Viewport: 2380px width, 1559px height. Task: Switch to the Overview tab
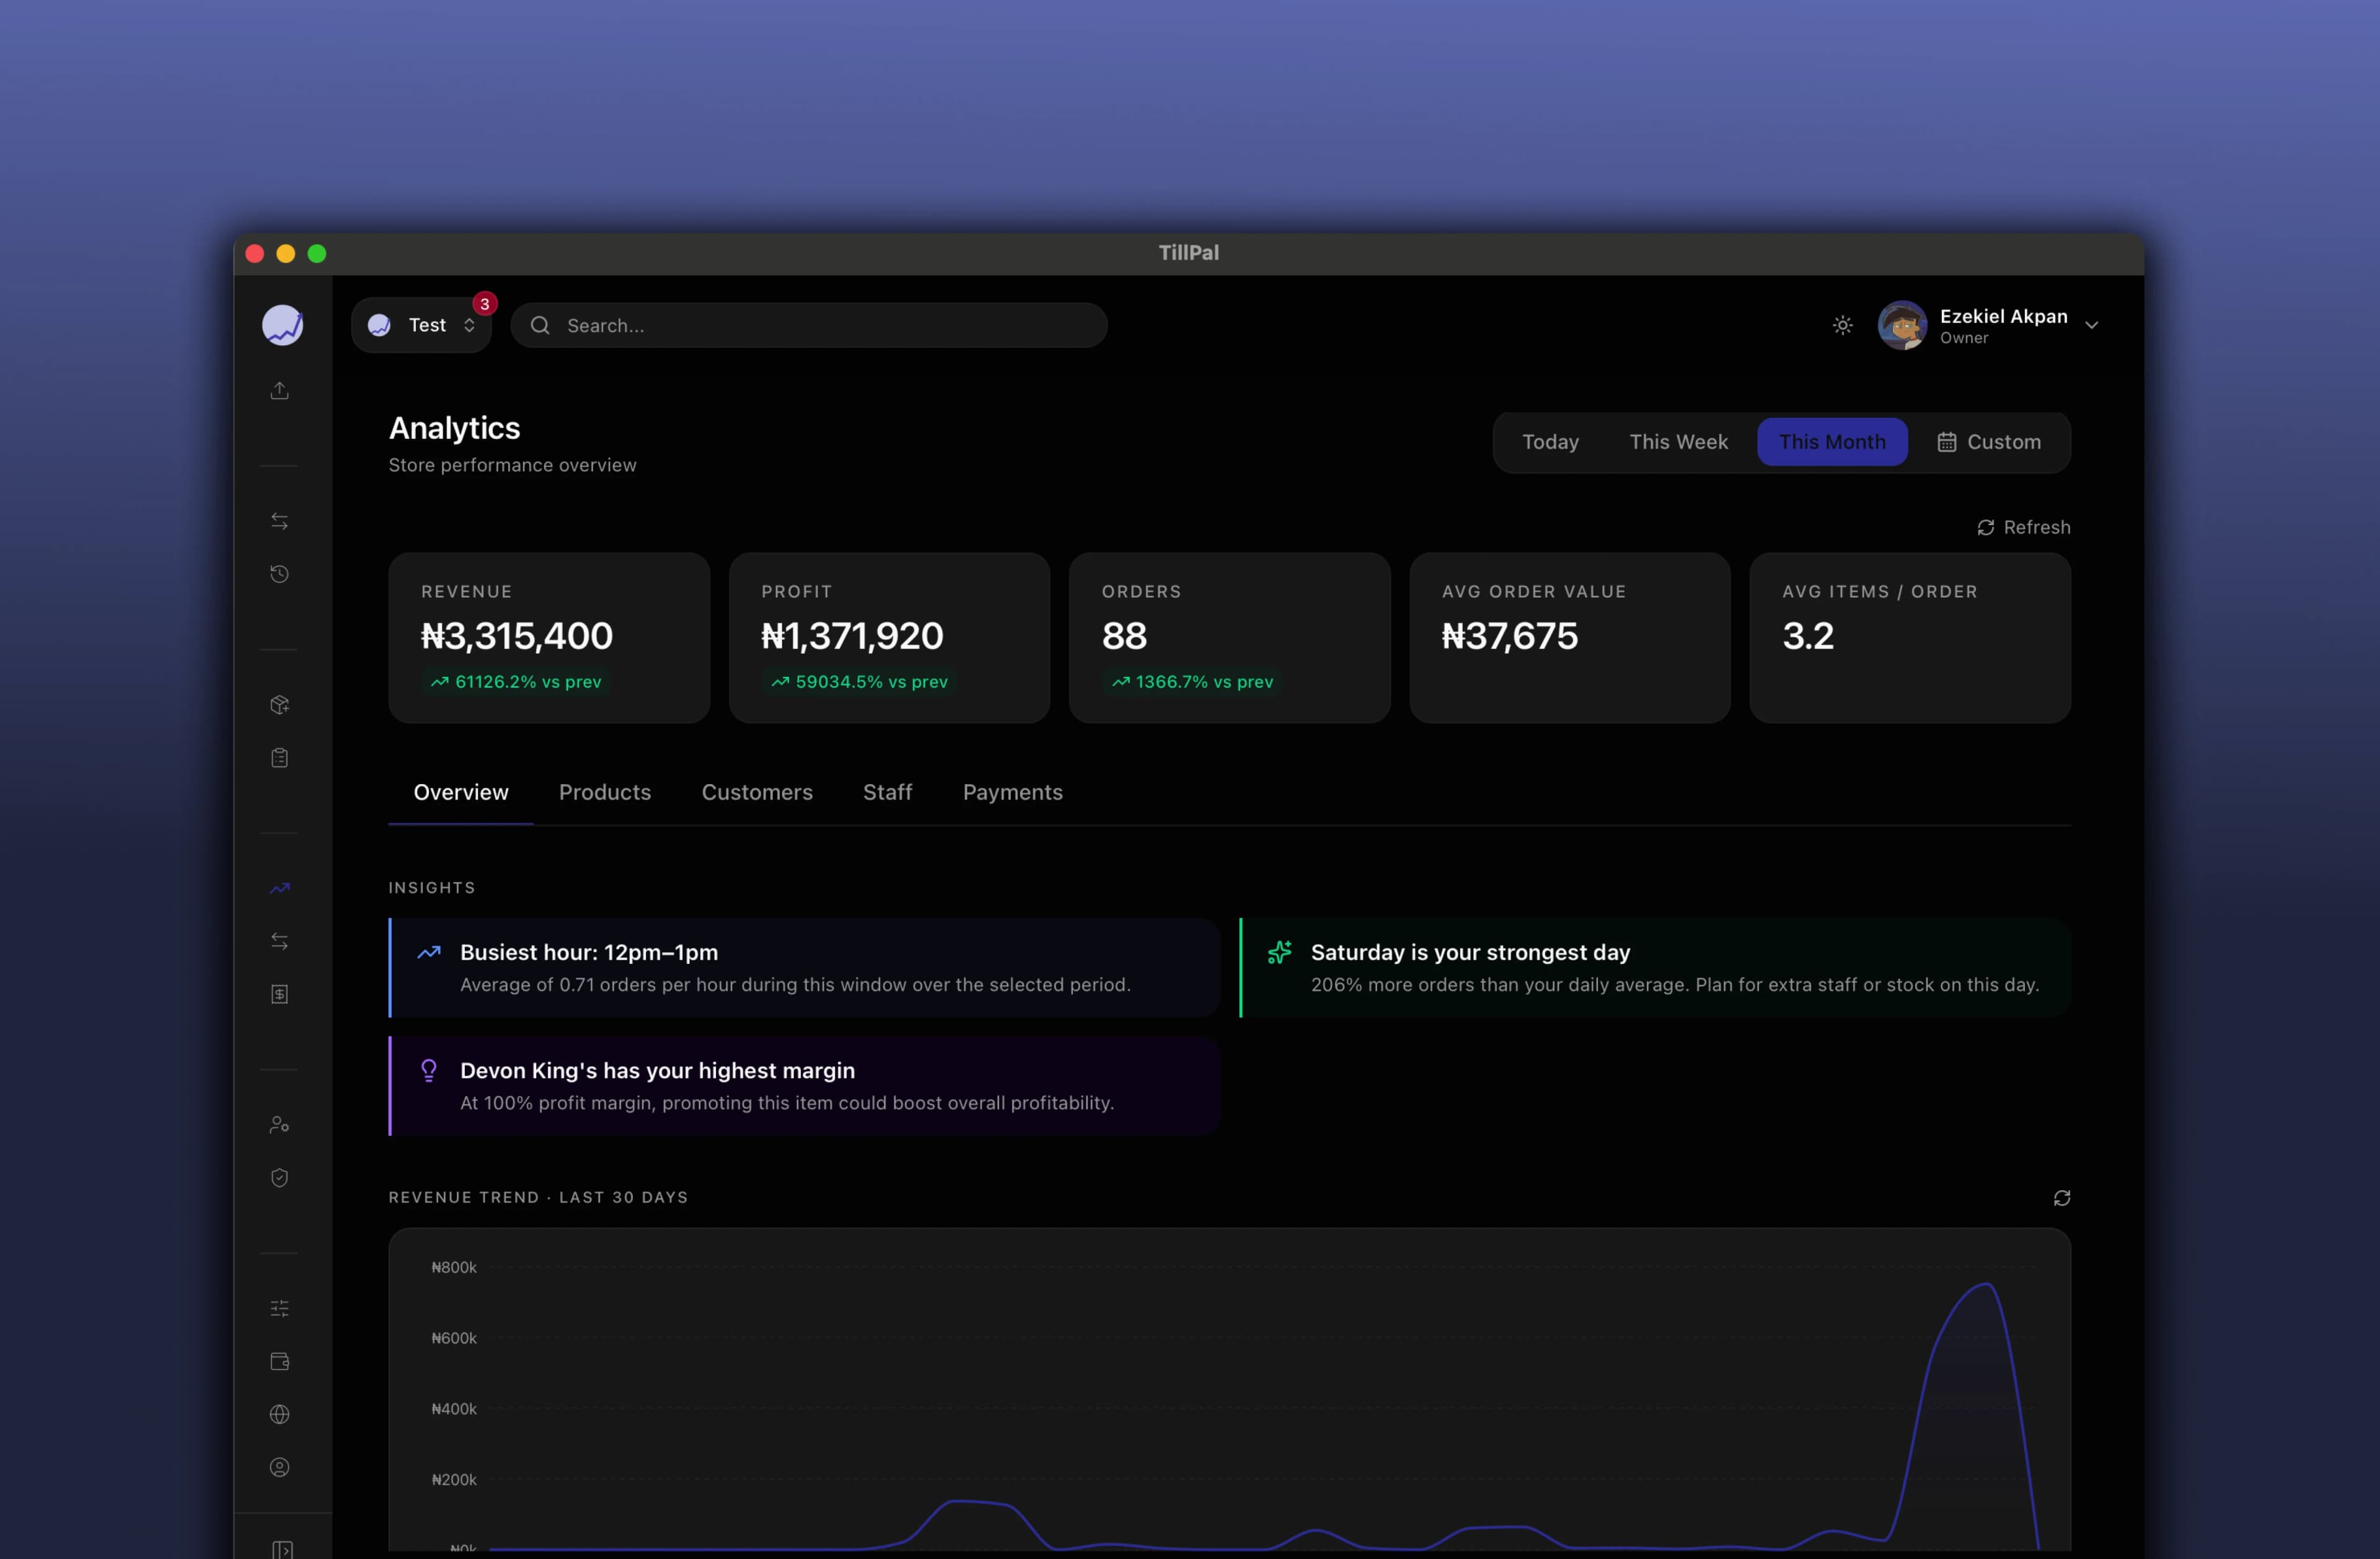click(461, 792)
